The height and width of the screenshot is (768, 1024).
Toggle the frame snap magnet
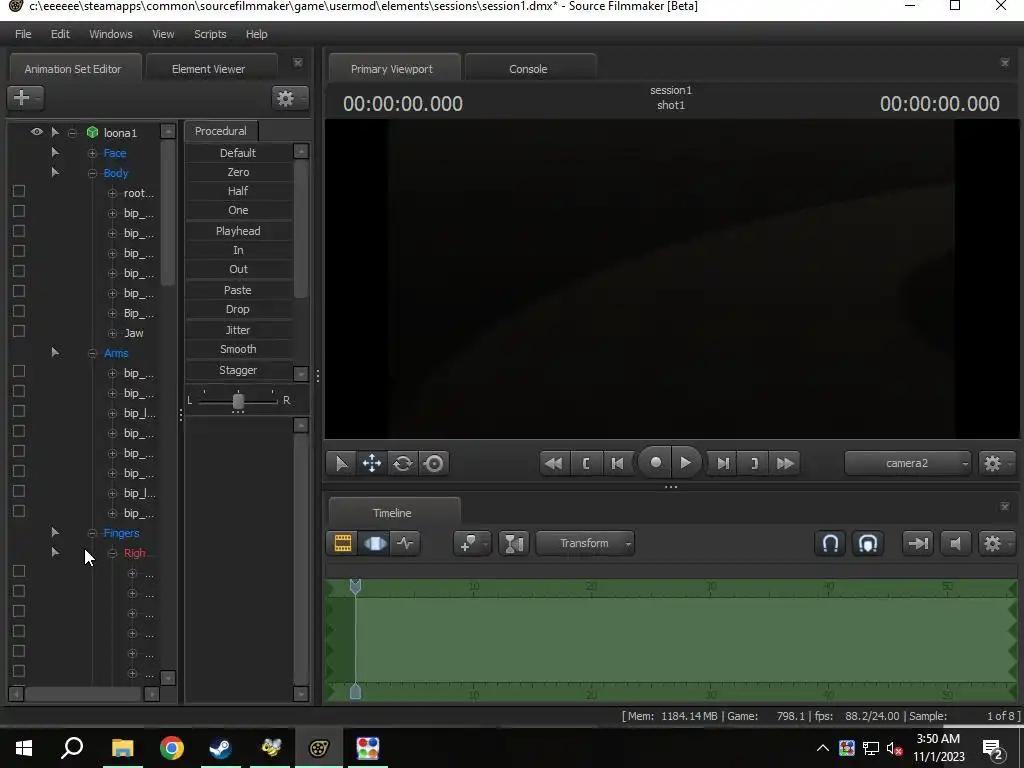click(x=868, y=543)
